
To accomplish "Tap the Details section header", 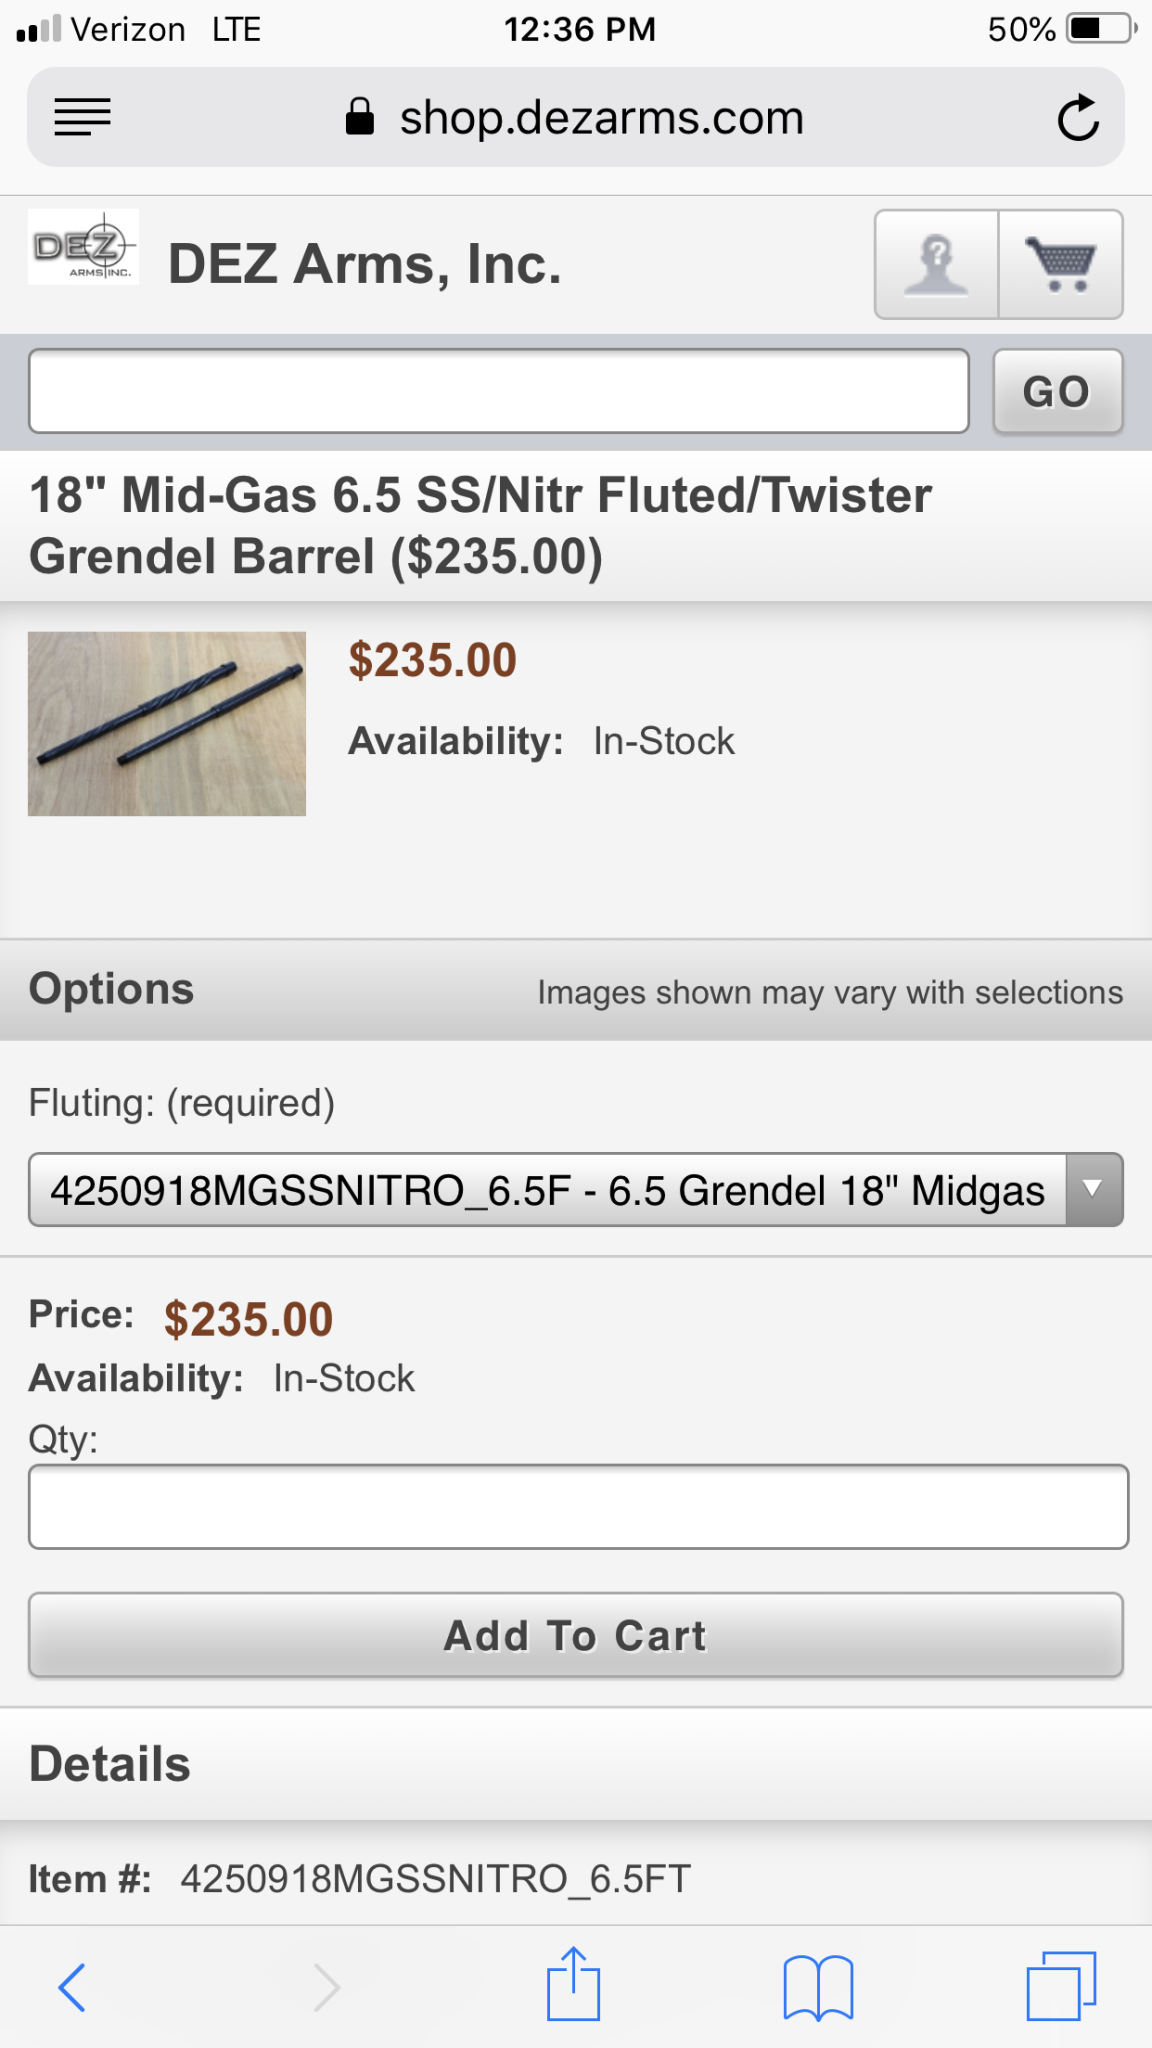I will tap(110, 1764).
